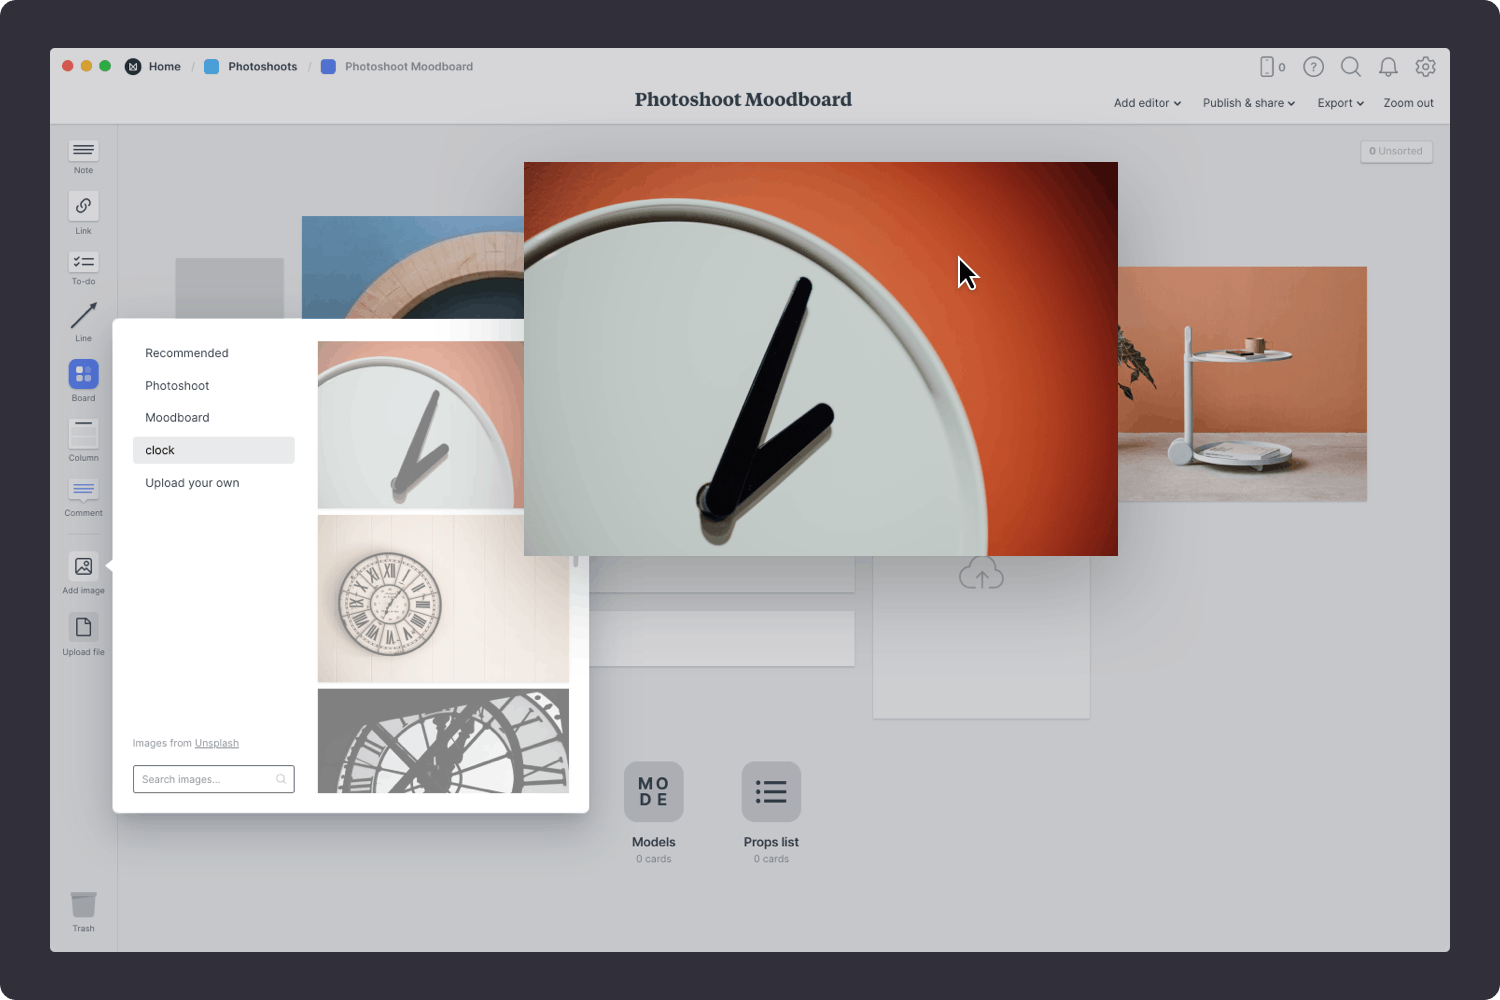Image resolution: width=1500 pixels, height=1000 pixels.
Task: Select Moodboard image category
Action: 213,417
